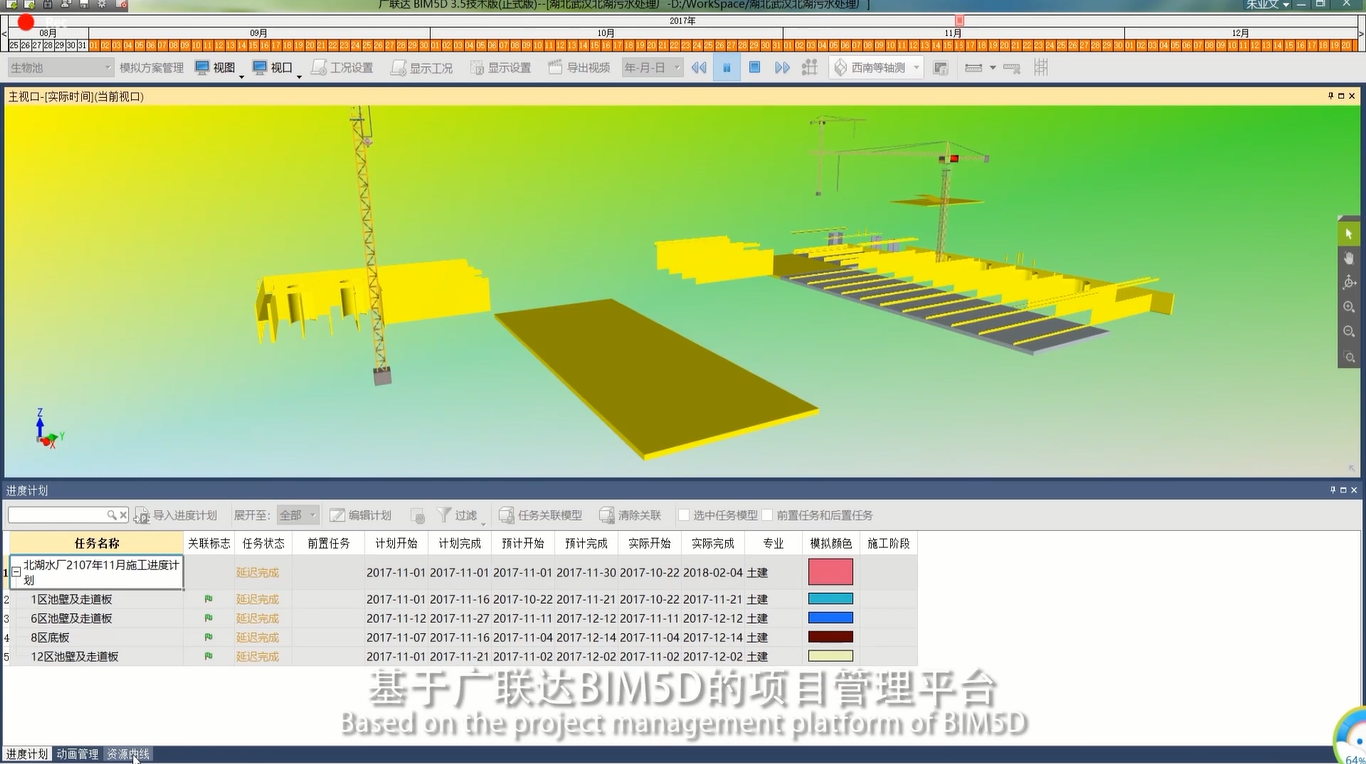
Task: Click the link flag of 8区底板
Action: coord(208,637)
